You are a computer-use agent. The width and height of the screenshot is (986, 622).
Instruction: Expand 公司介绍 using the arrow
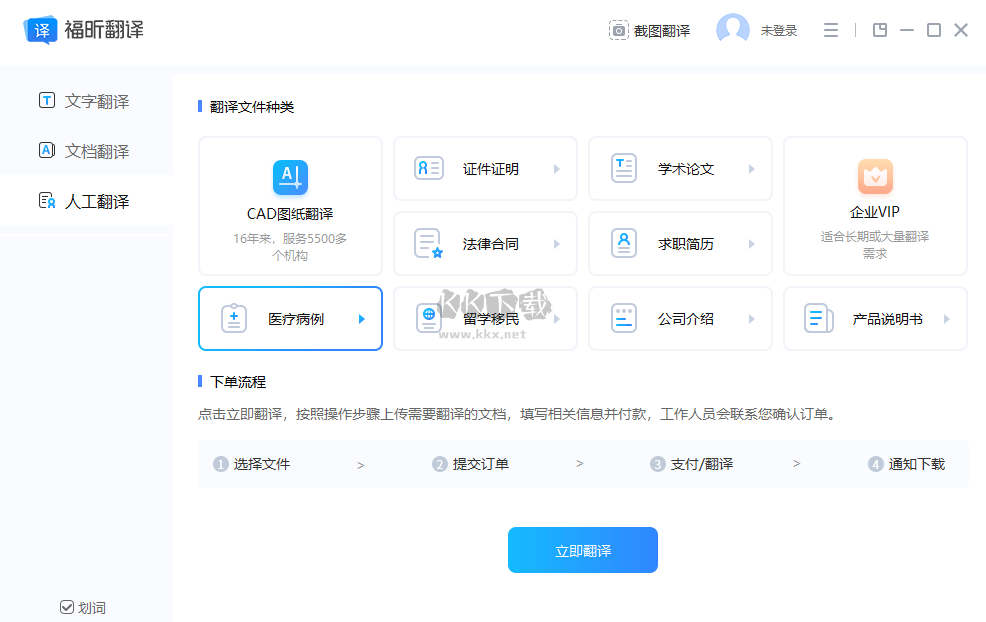coord(753,318)
